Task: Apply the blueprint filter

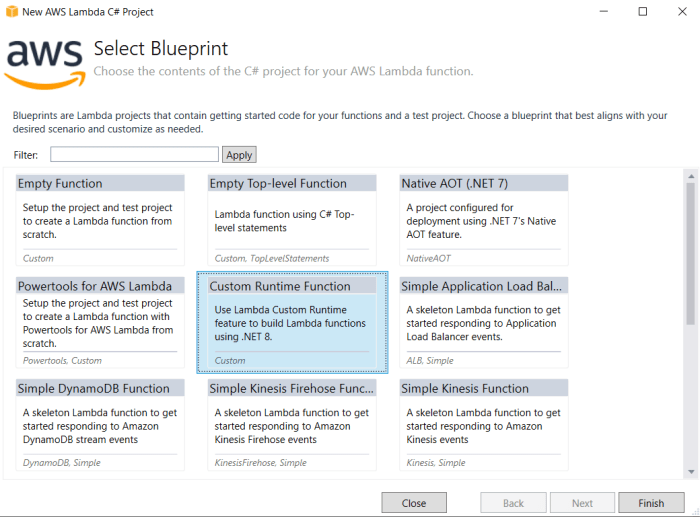Action: coord(239,154)
